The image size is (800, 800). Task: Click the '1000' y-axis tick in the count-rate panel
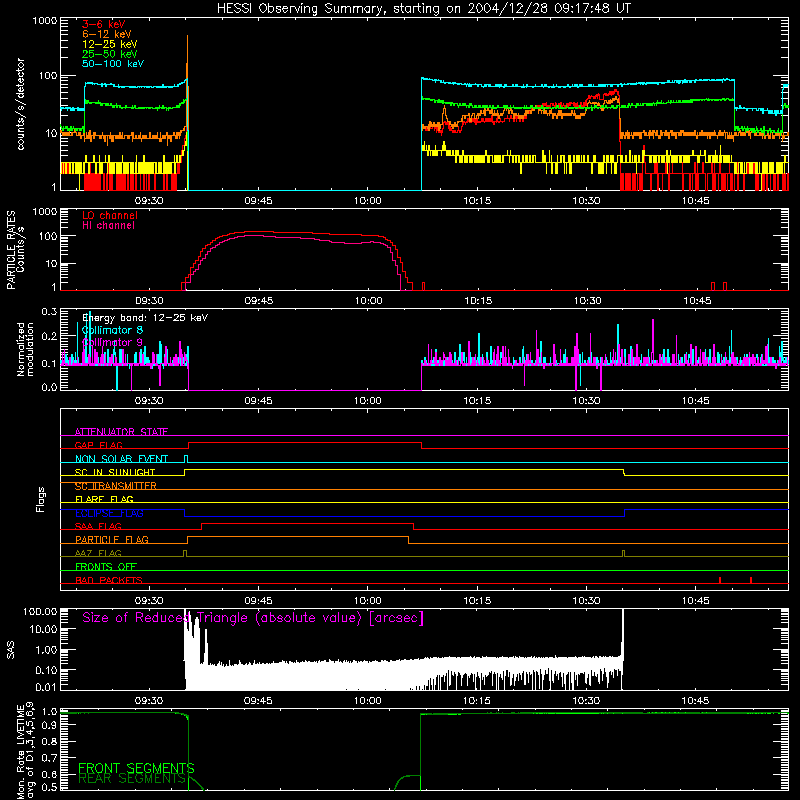(45, 21)
